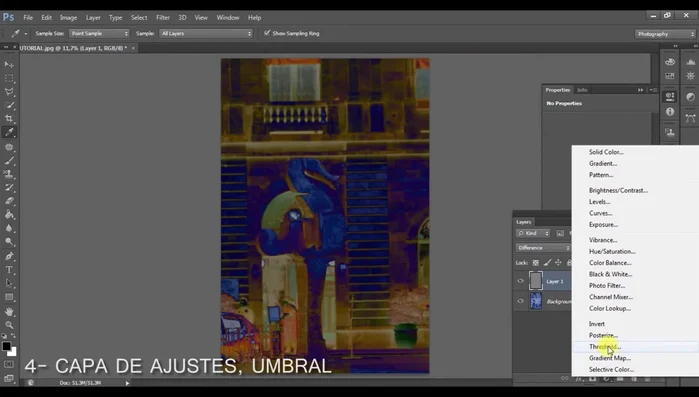
Task: Select the Clone Stamp tool
Action: click(9, 174)
